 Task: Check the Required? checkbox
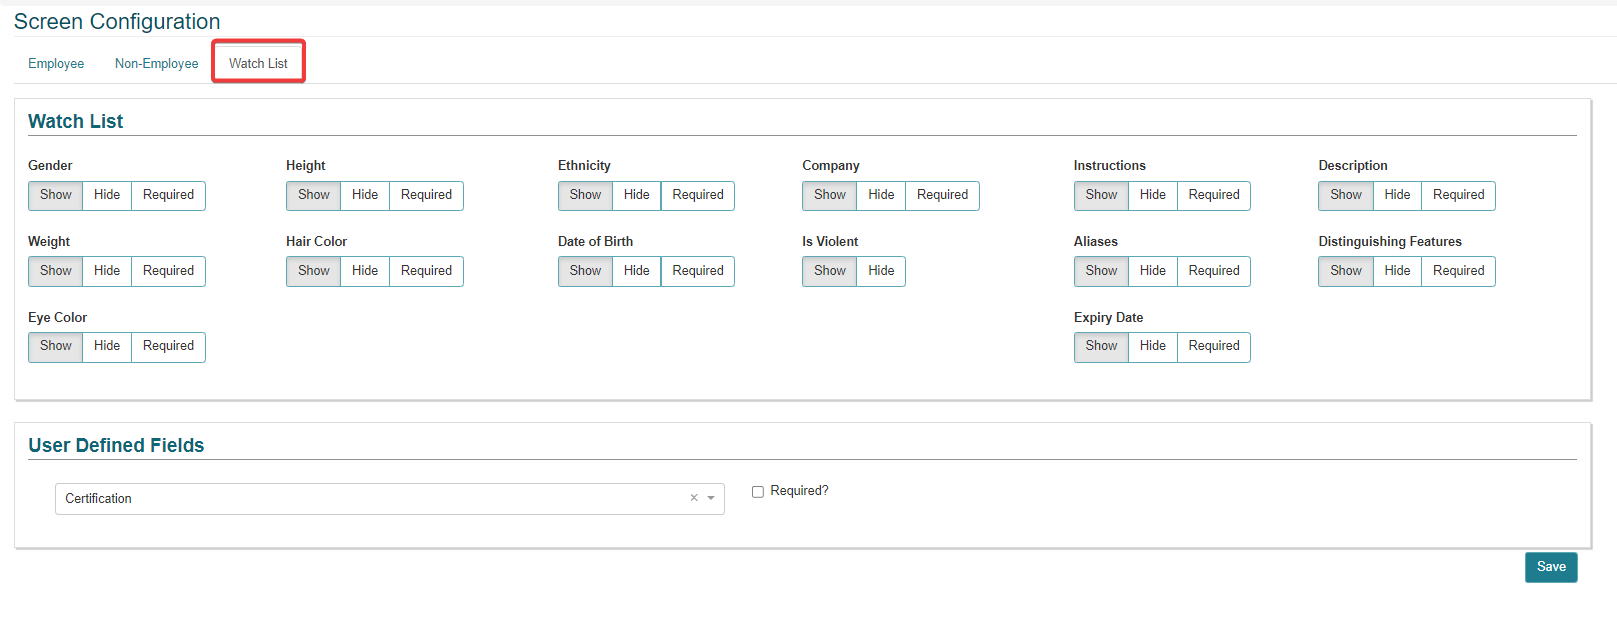tap(758, 491)
